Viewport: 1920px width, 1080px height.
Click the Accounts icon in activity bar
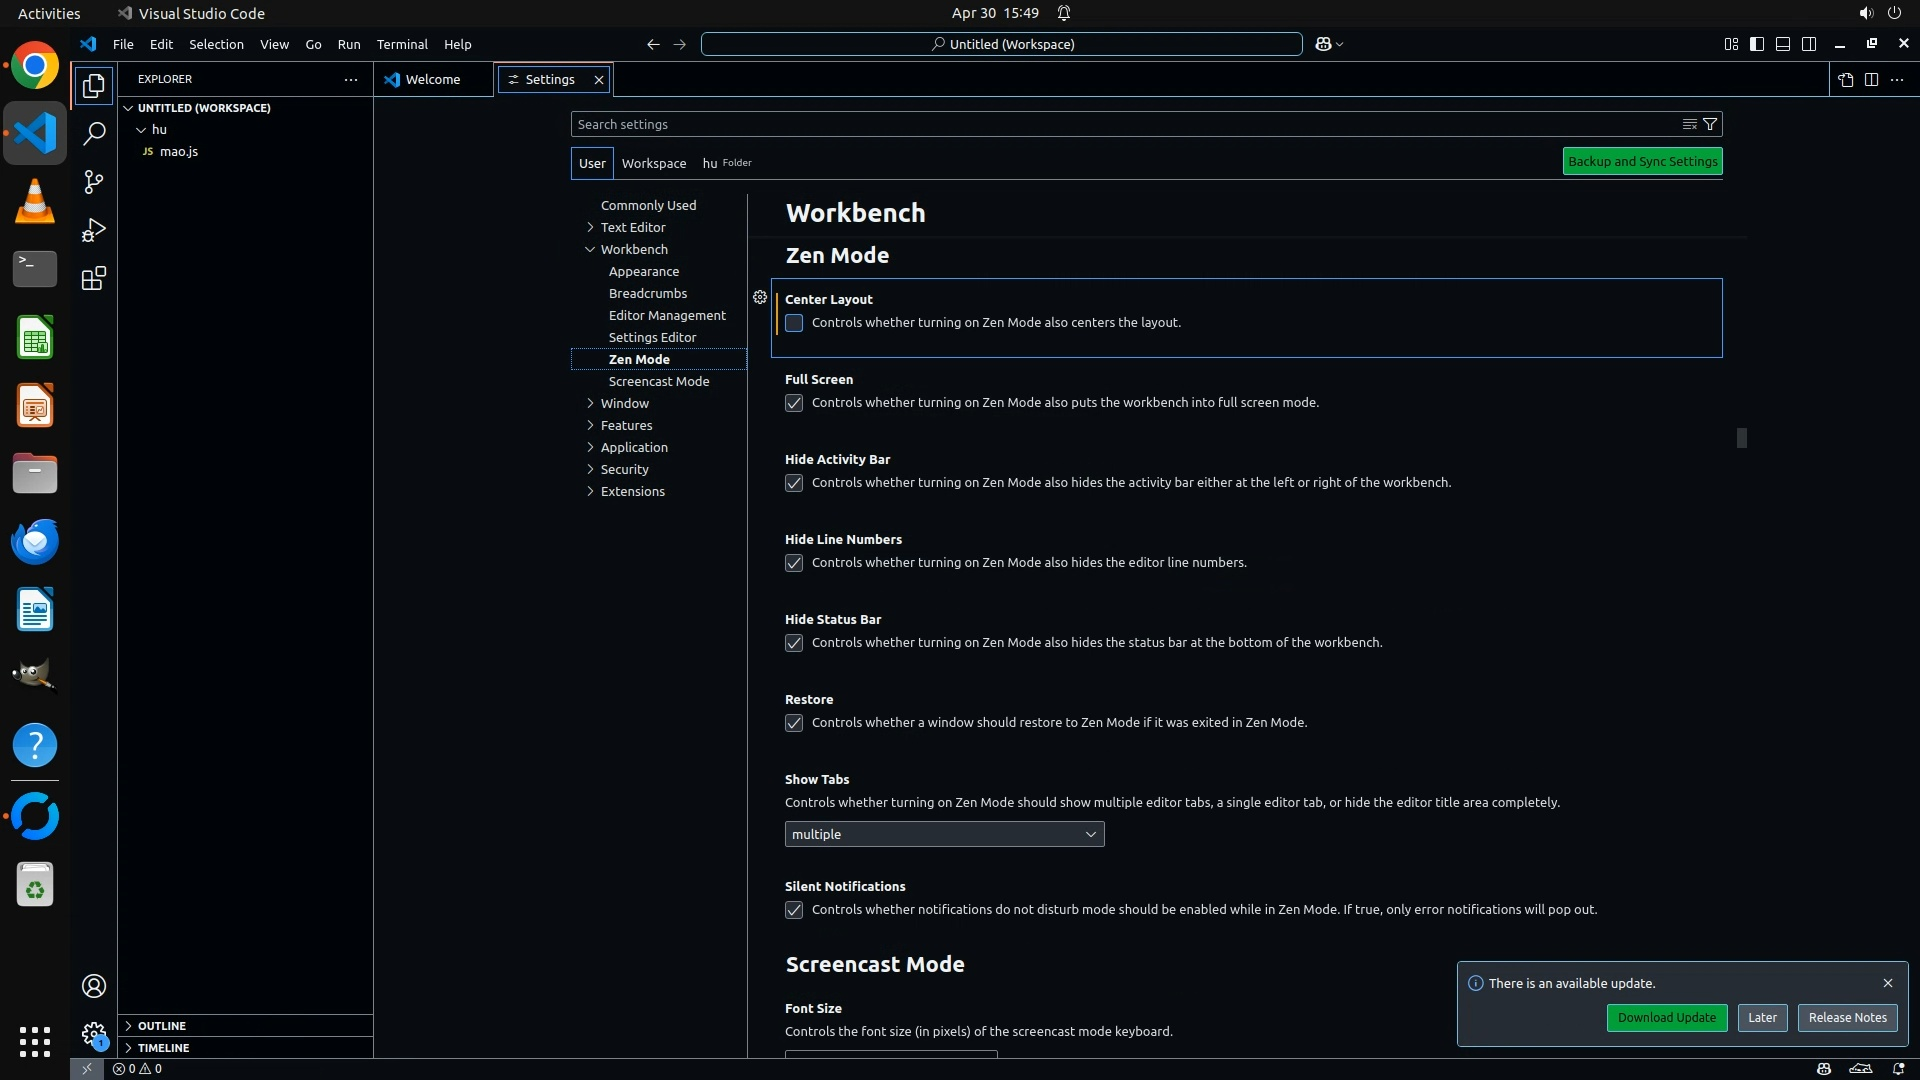click(94, 986)
